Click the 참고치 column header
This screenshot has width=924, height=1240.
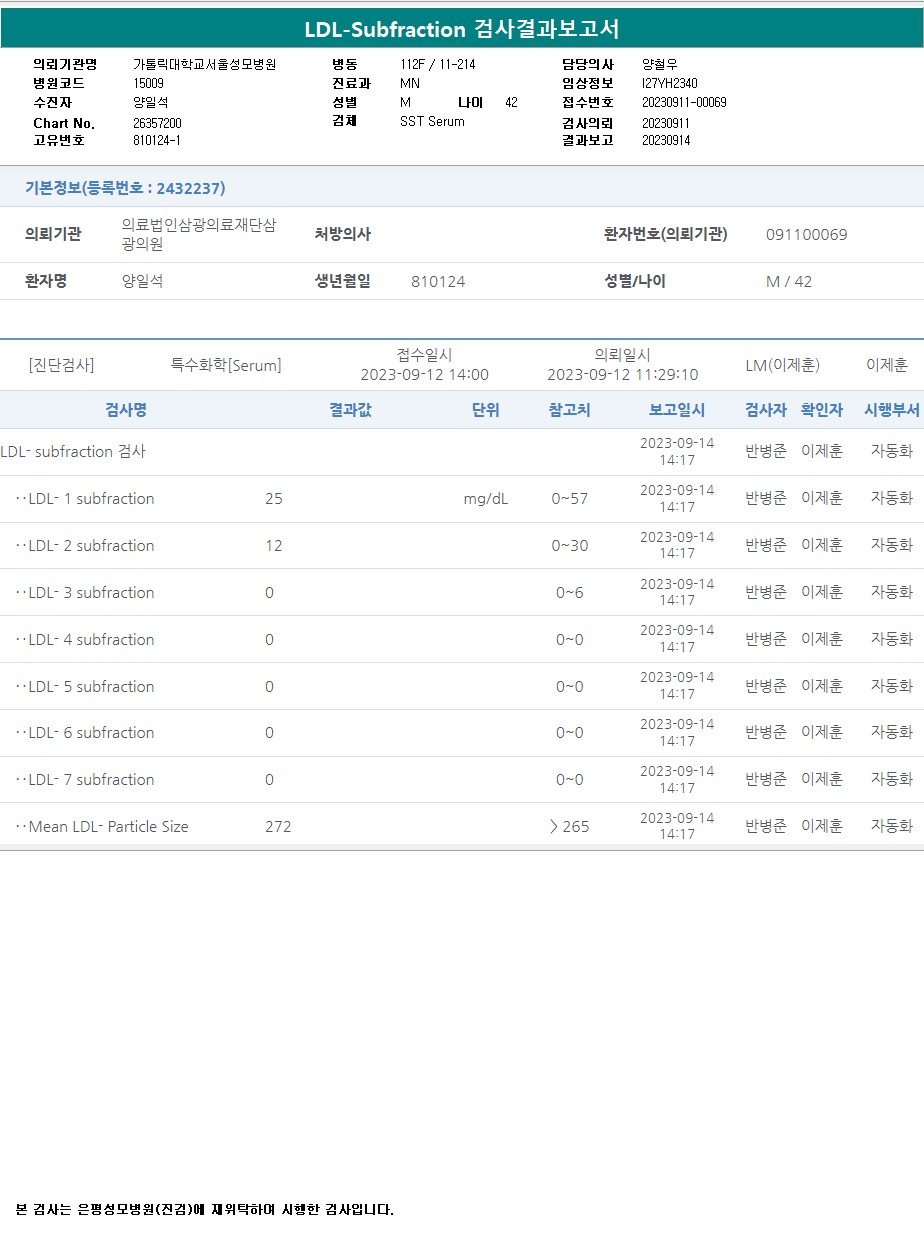tap(569, 410)
